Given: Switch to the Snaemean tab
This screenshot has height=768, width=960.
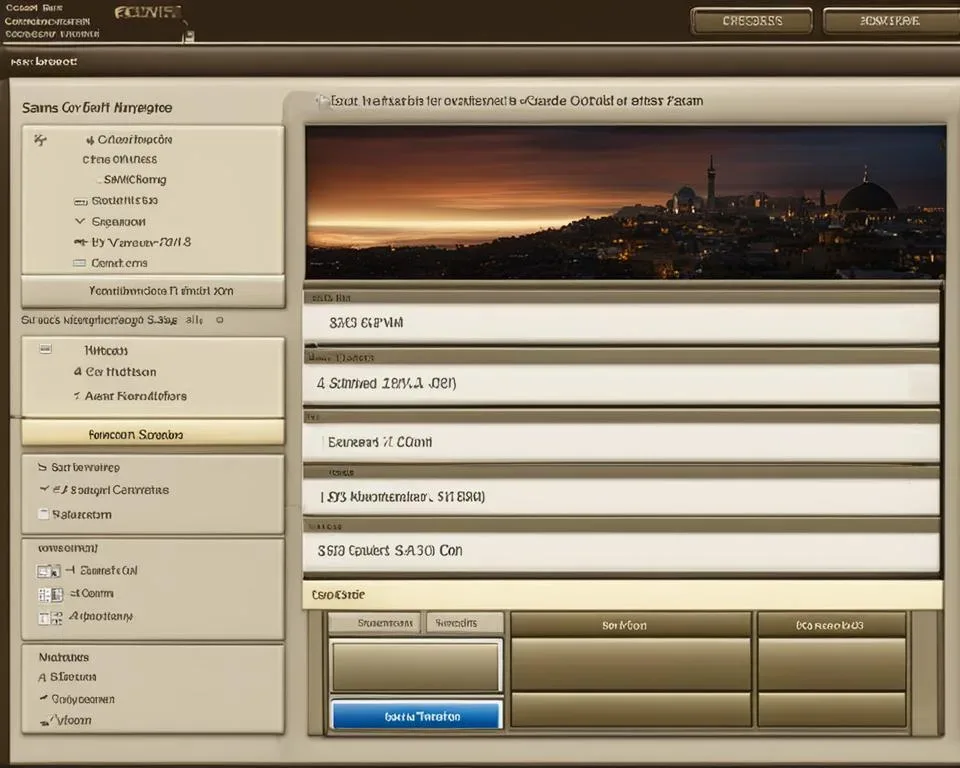Looking at the screenshot, I should 373,623.
